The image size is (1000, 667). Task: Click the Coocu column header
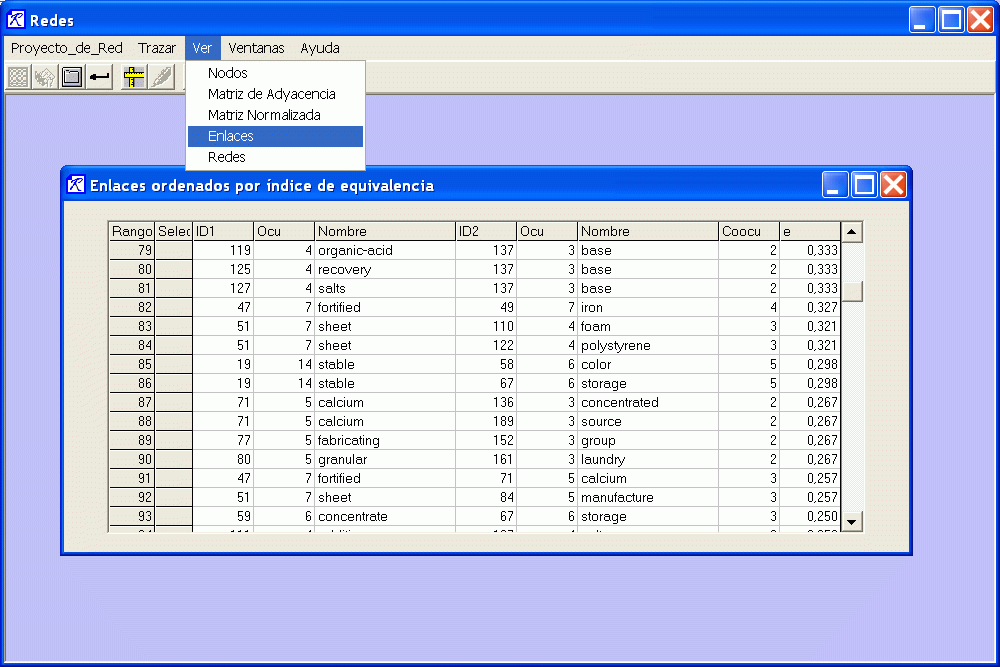748,231
